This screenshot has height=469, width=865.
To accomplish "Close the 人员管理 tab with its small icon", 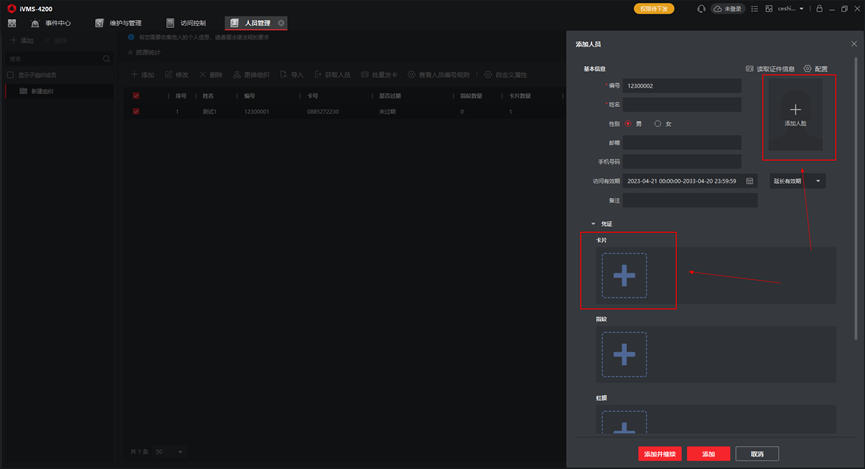I will click(x=281, y=23).
